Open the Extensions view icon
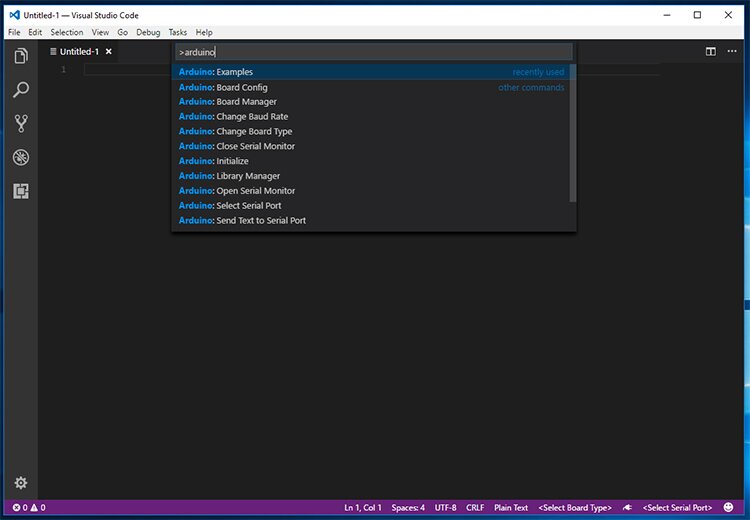This screenshot has width=750, height=520. tap(21, 191)
